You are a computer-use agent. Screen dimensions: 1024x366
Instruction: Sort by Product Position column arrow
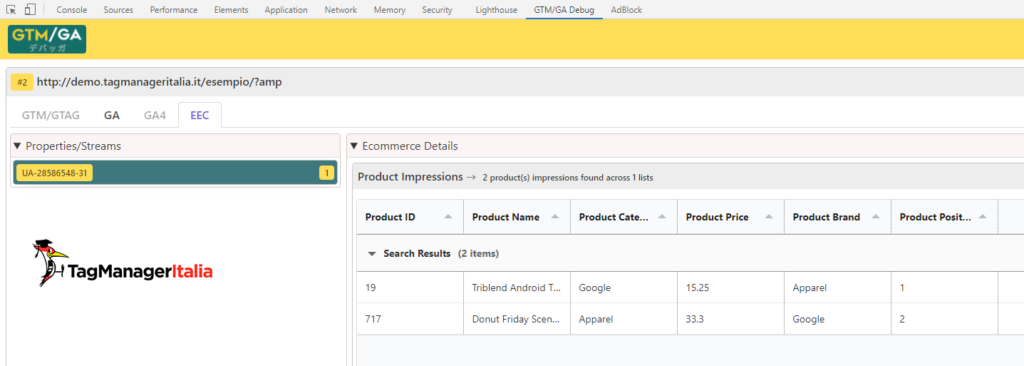pyautogui.click(x=982, y=217)
